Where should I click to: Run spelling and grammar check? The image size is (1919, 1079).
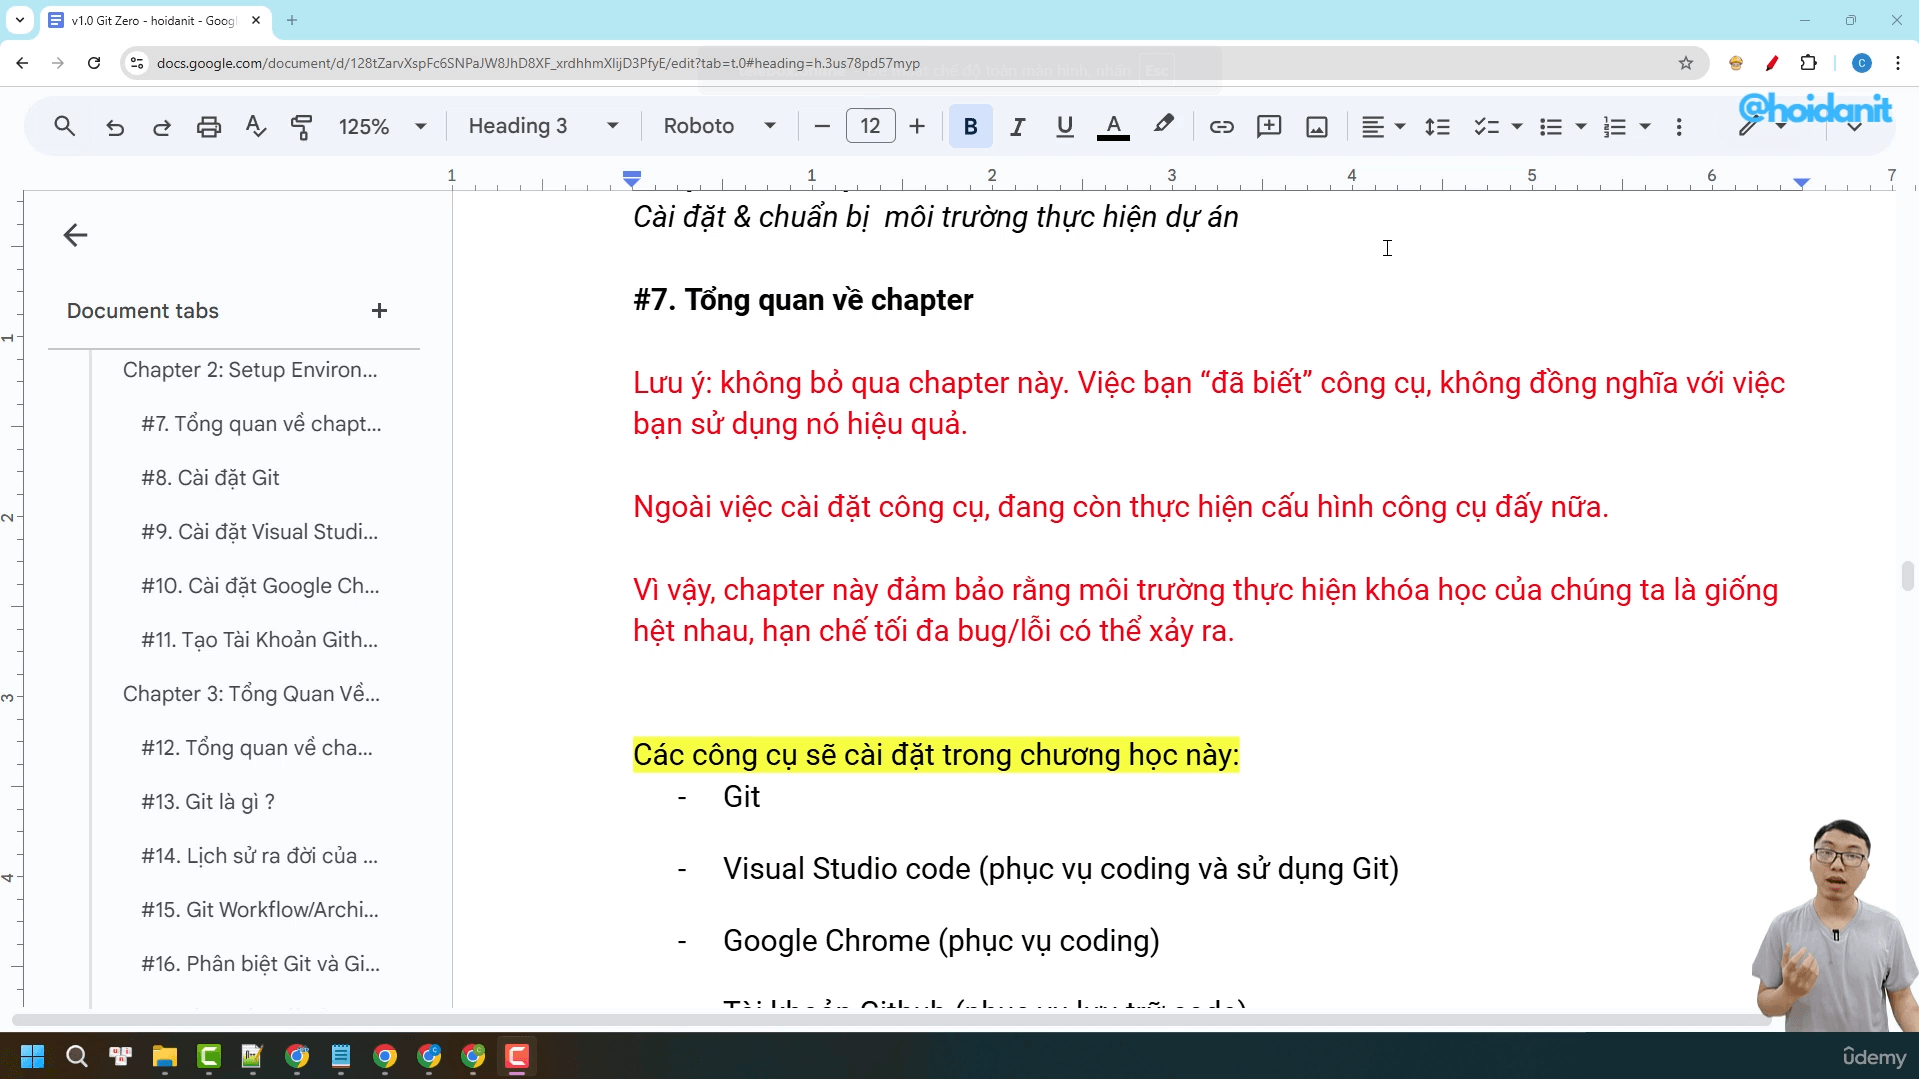(x=256, y=127)
